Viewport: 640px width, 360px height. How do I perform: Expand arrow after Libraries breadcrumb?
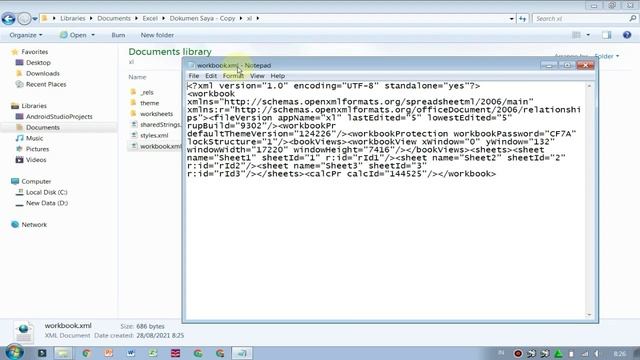point(91,18)
